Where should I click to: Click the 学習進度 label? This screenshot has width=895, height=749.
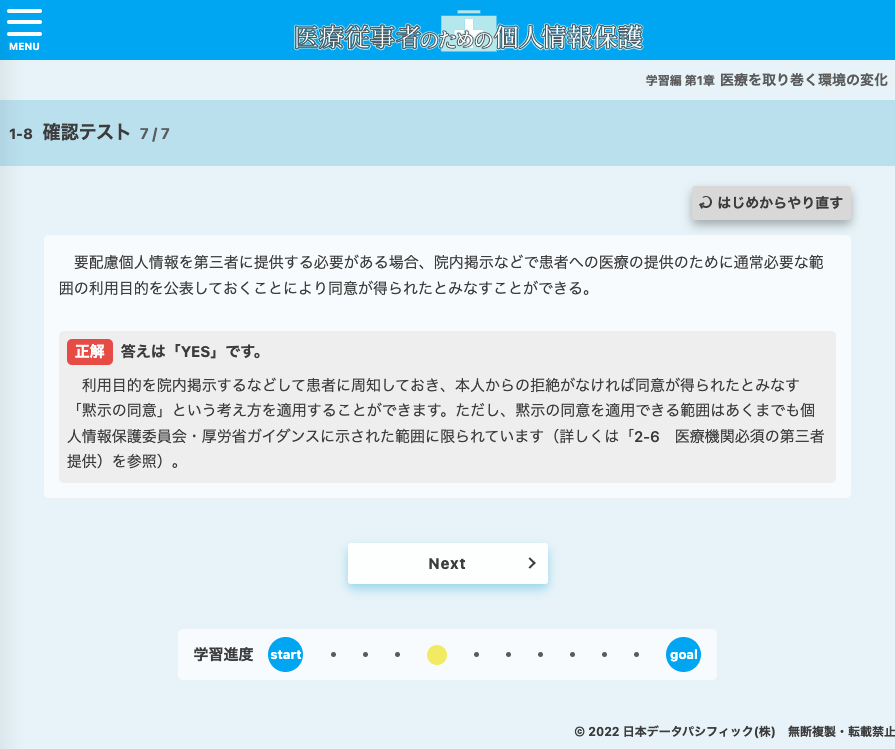223,654
